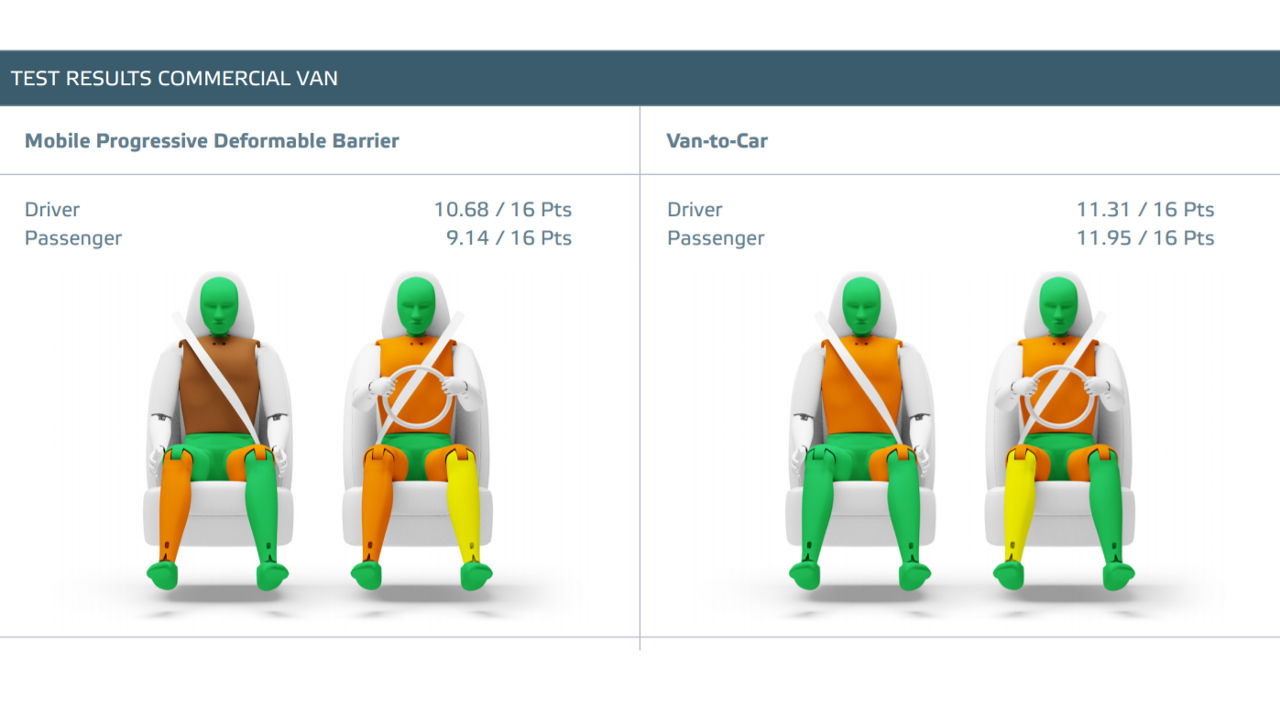Screen dimensions: 1280x720
Task: Select the Van-to-Car heading
Action: [x=717, y=141]
